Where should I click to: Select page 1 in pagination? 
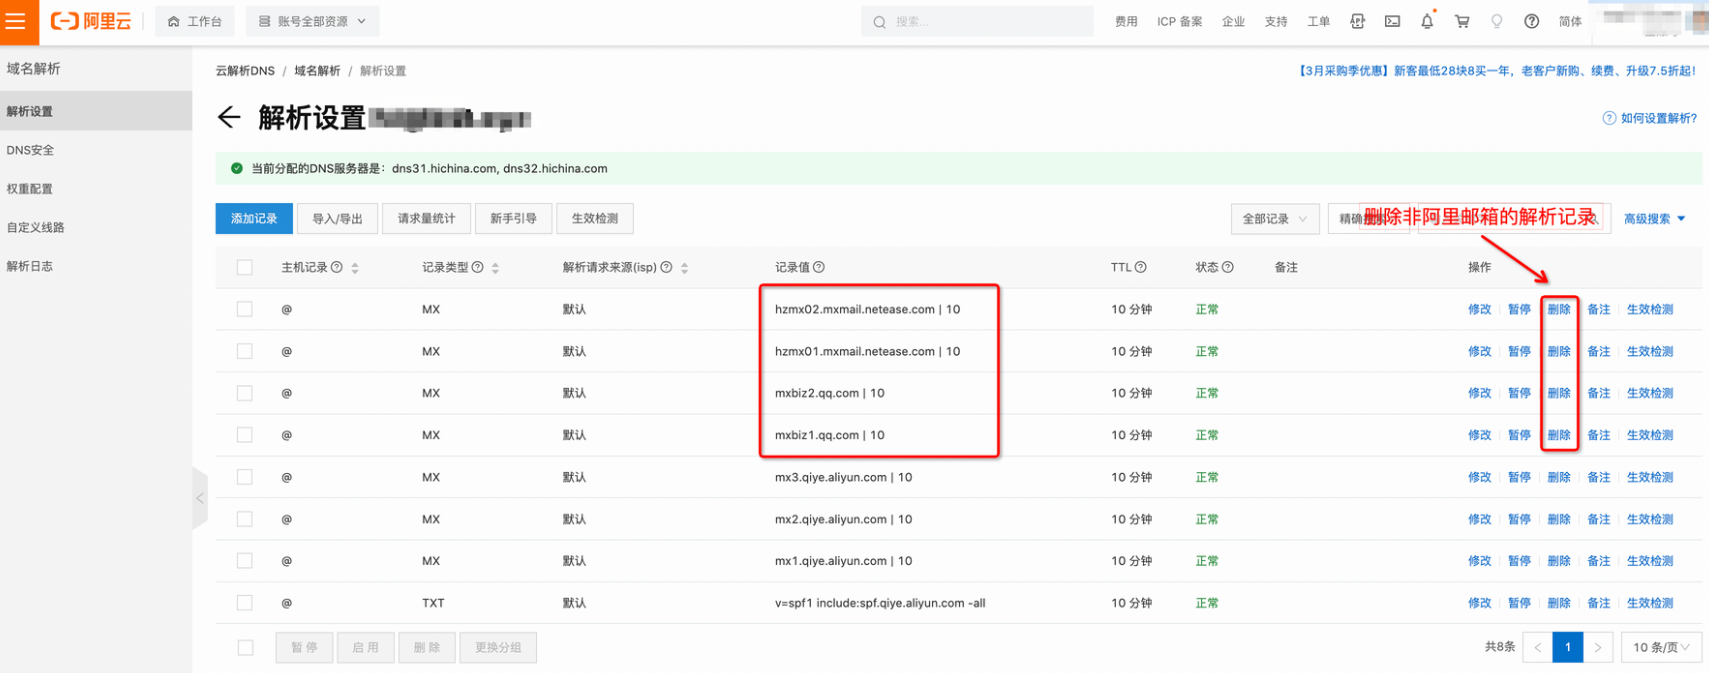pyautogui.click(x=1568, y=647)
